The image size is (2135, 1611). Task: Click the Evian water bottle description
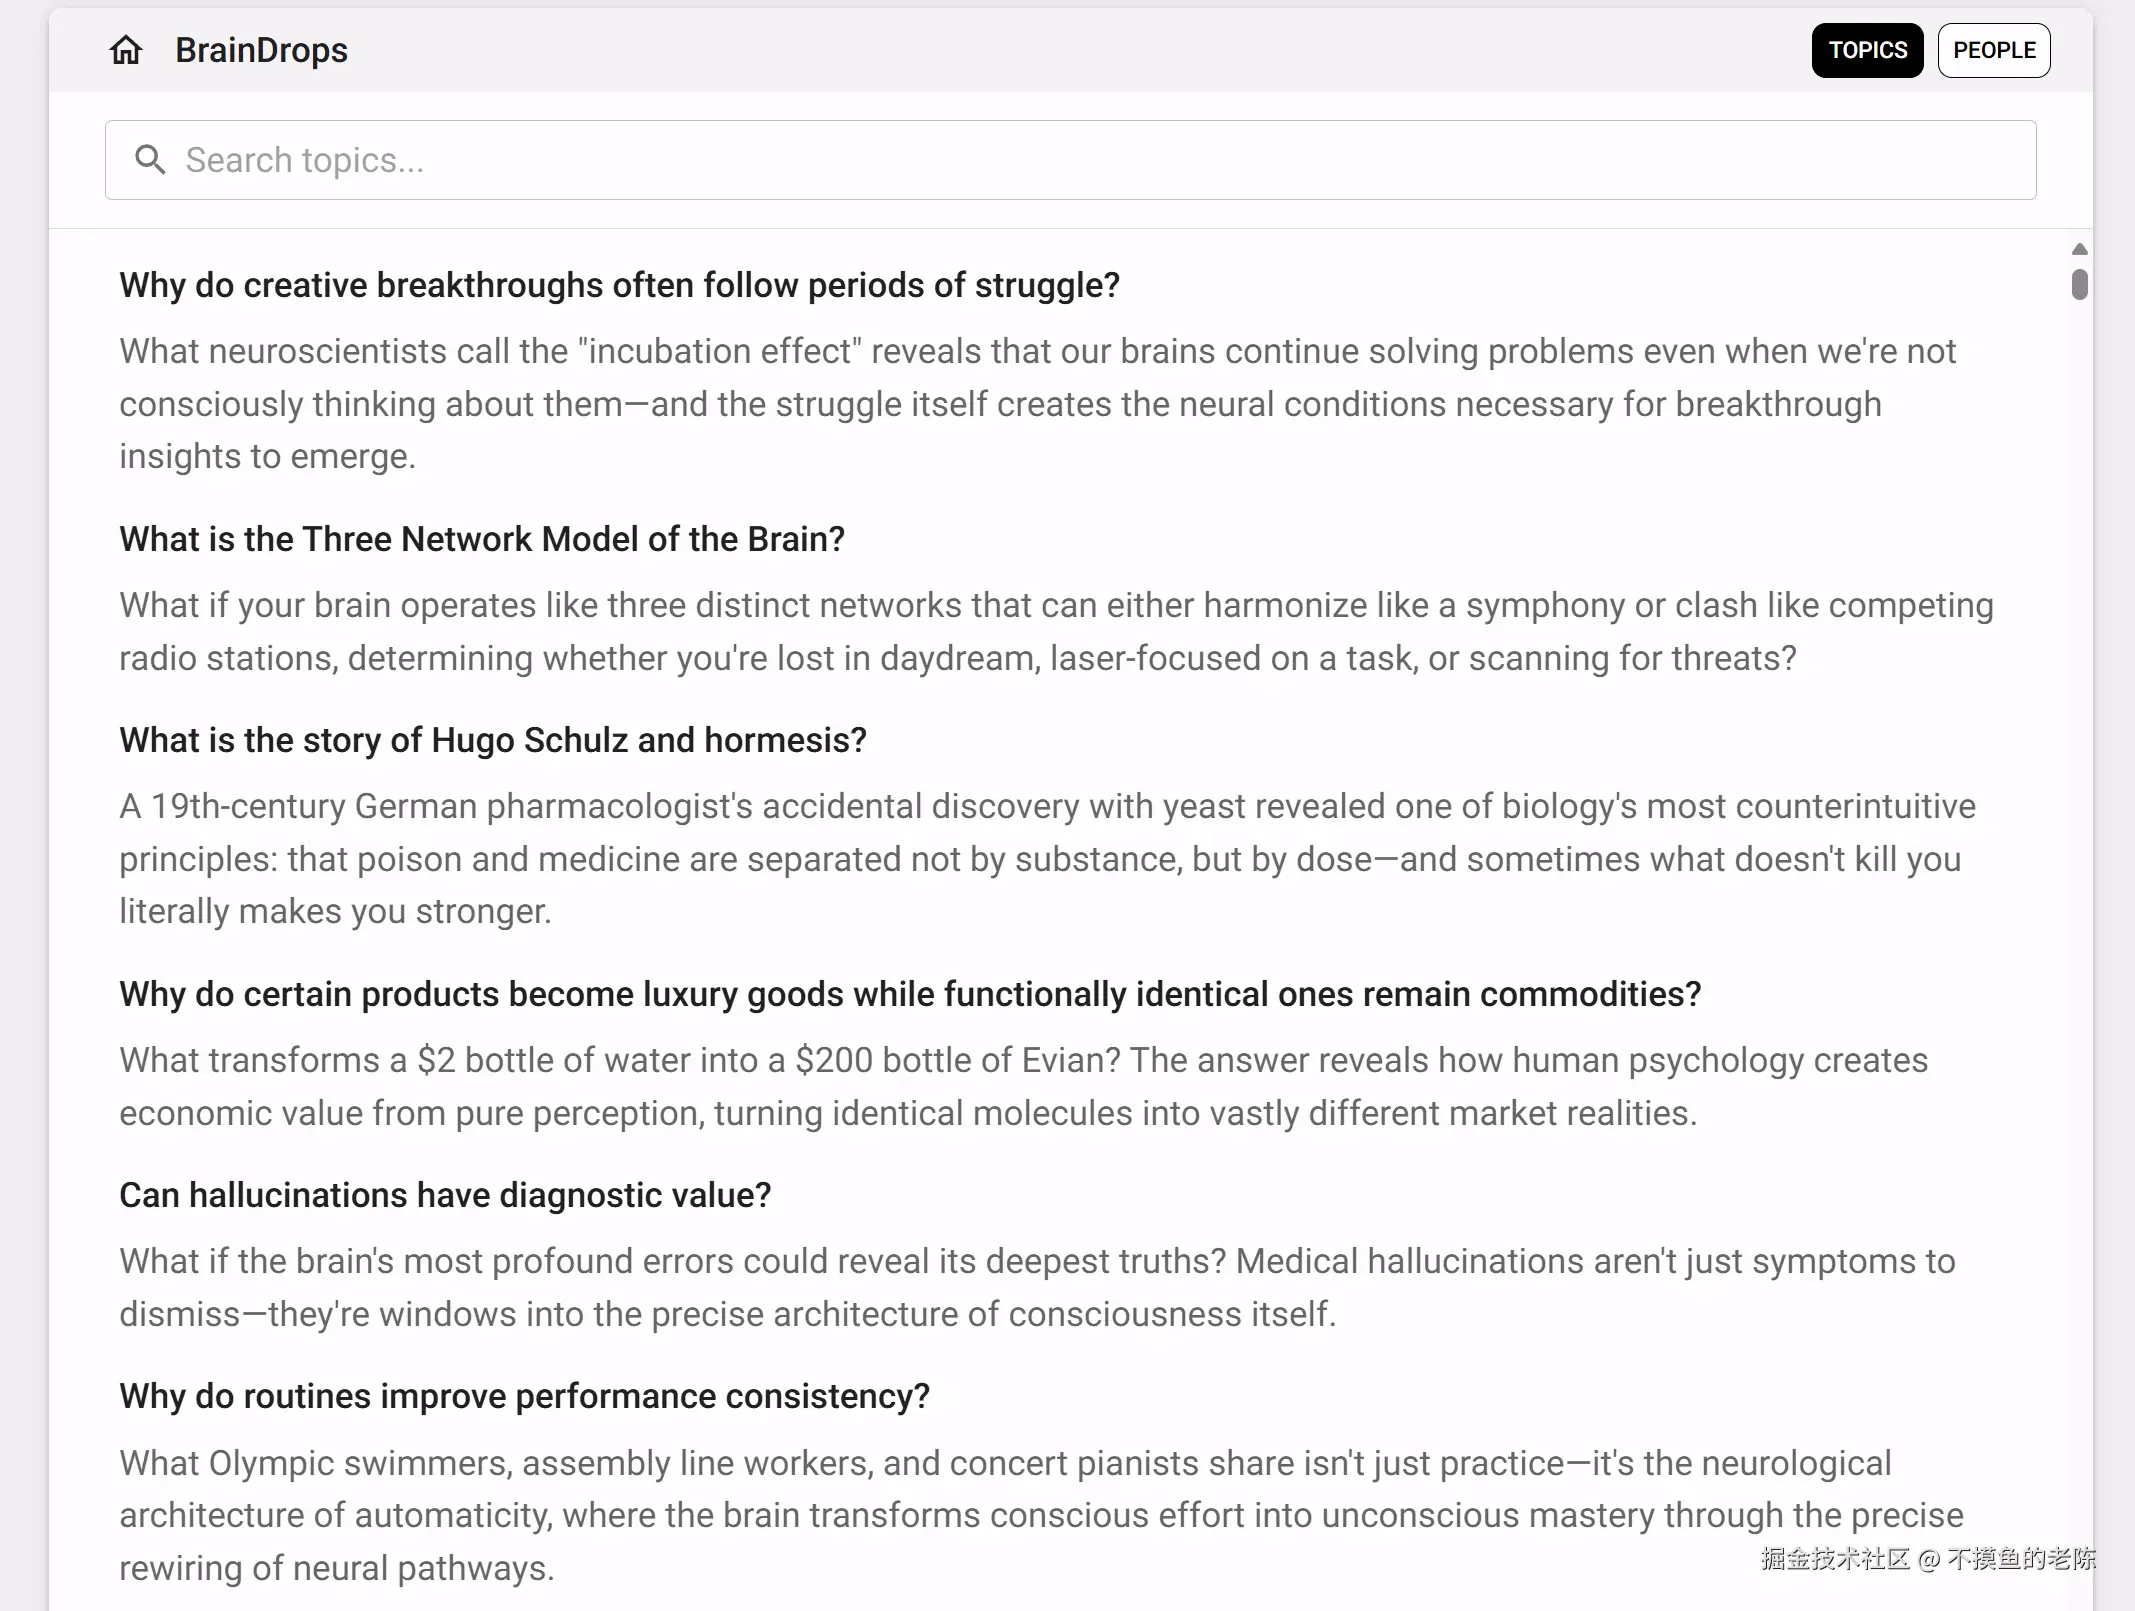[x=1000, y=1087]
